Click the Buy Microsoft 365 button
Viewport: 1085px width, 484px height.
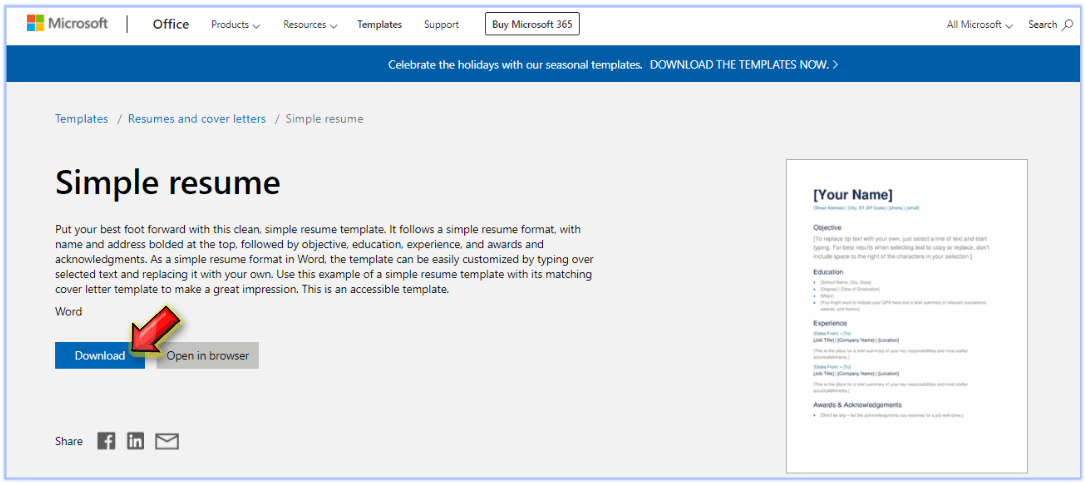tap(532, 24)
